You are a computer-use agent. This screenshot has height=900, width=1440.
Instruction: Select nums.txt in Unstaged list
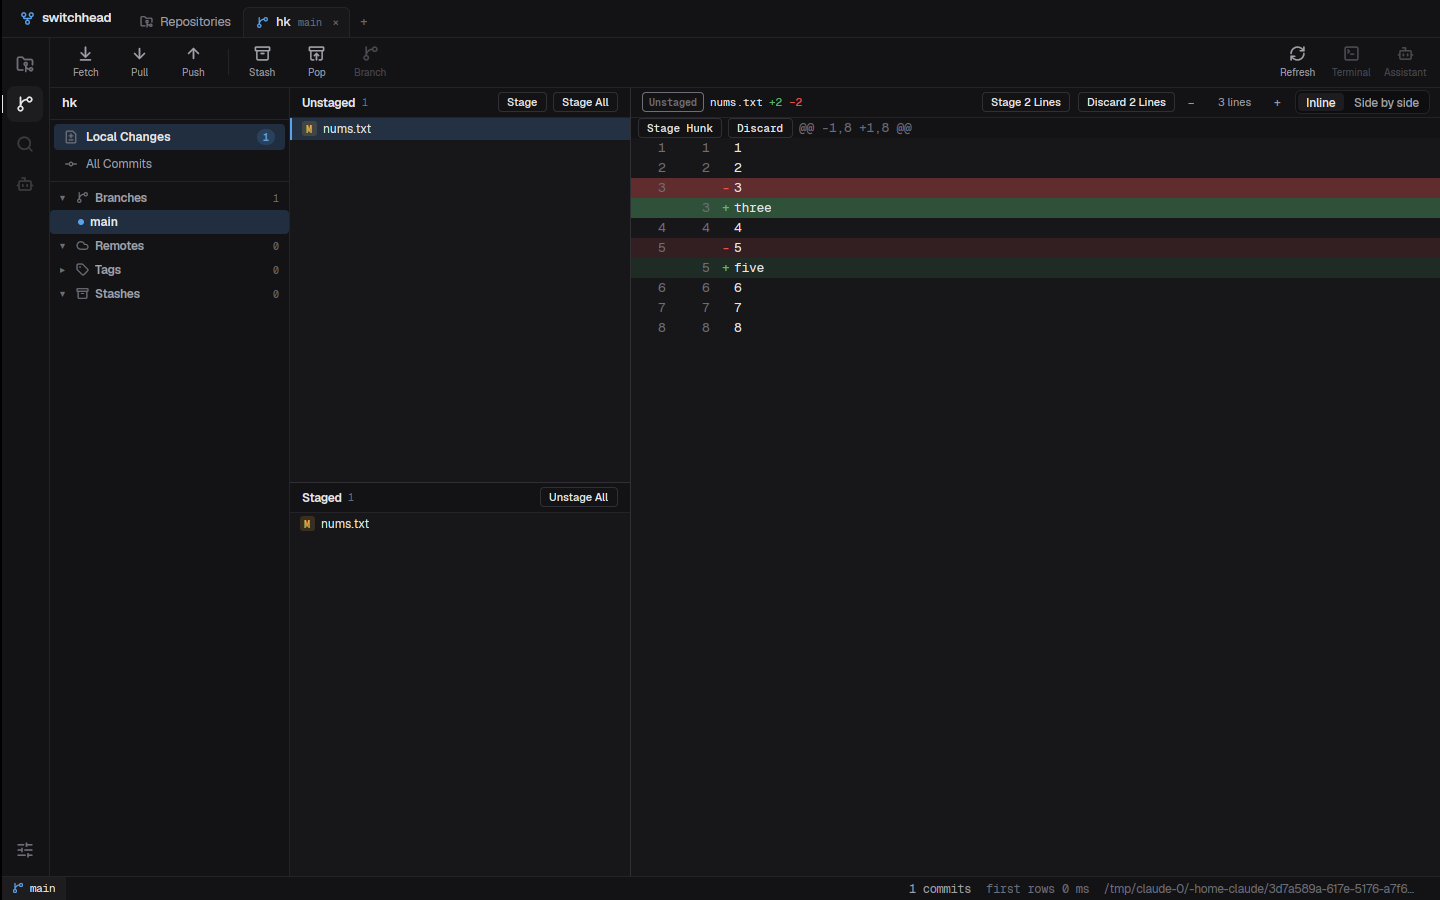point(460,129)
